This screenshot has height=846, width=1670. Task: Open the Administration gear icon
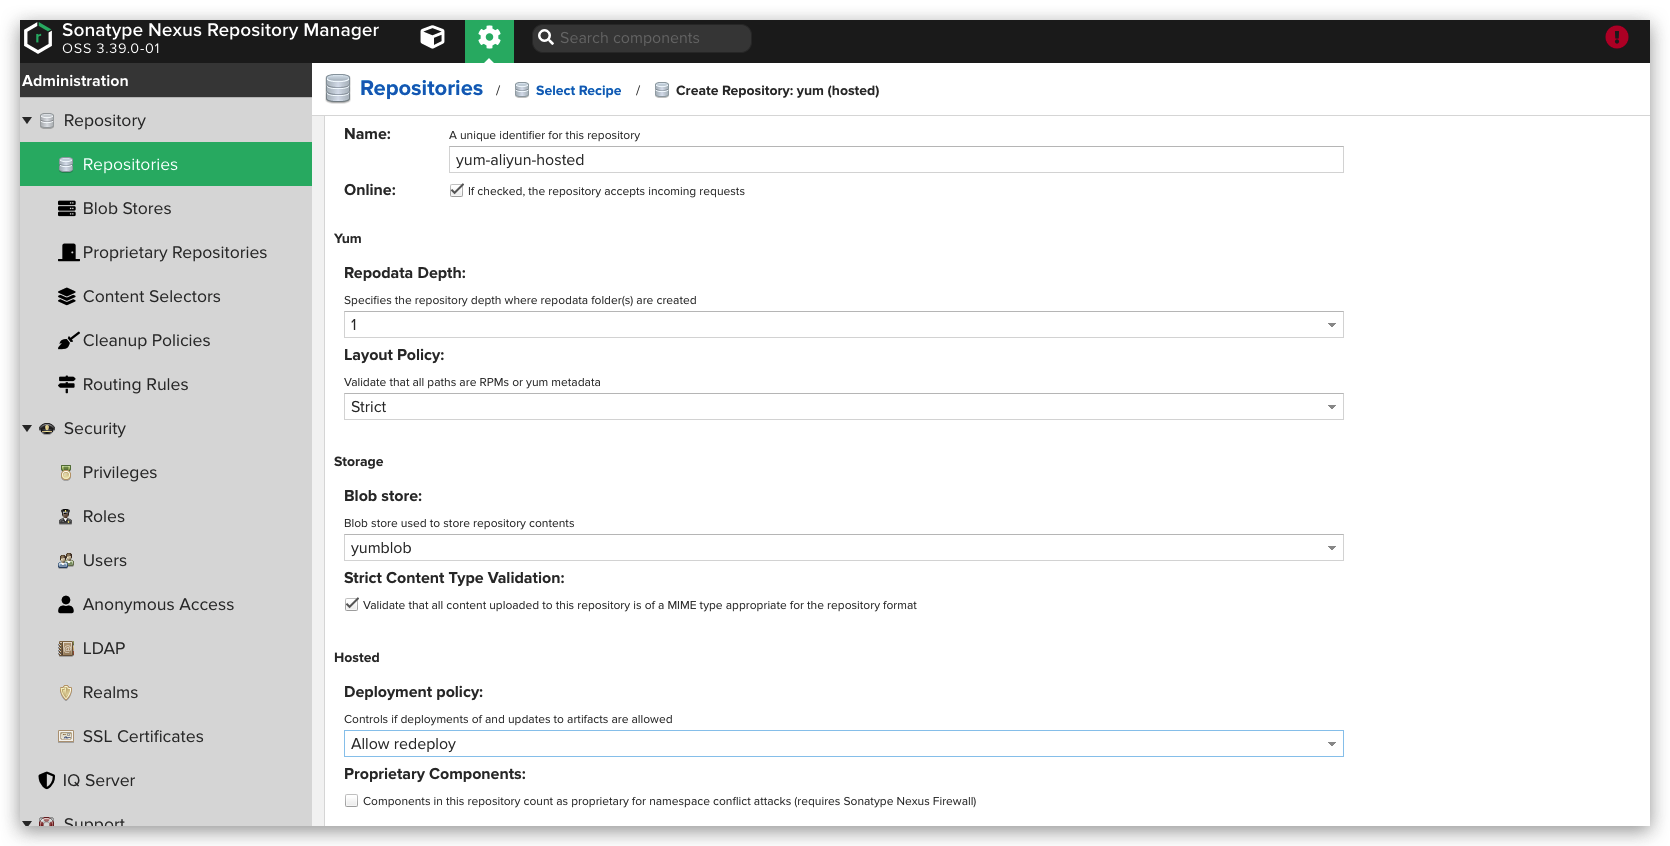point(489,38)
